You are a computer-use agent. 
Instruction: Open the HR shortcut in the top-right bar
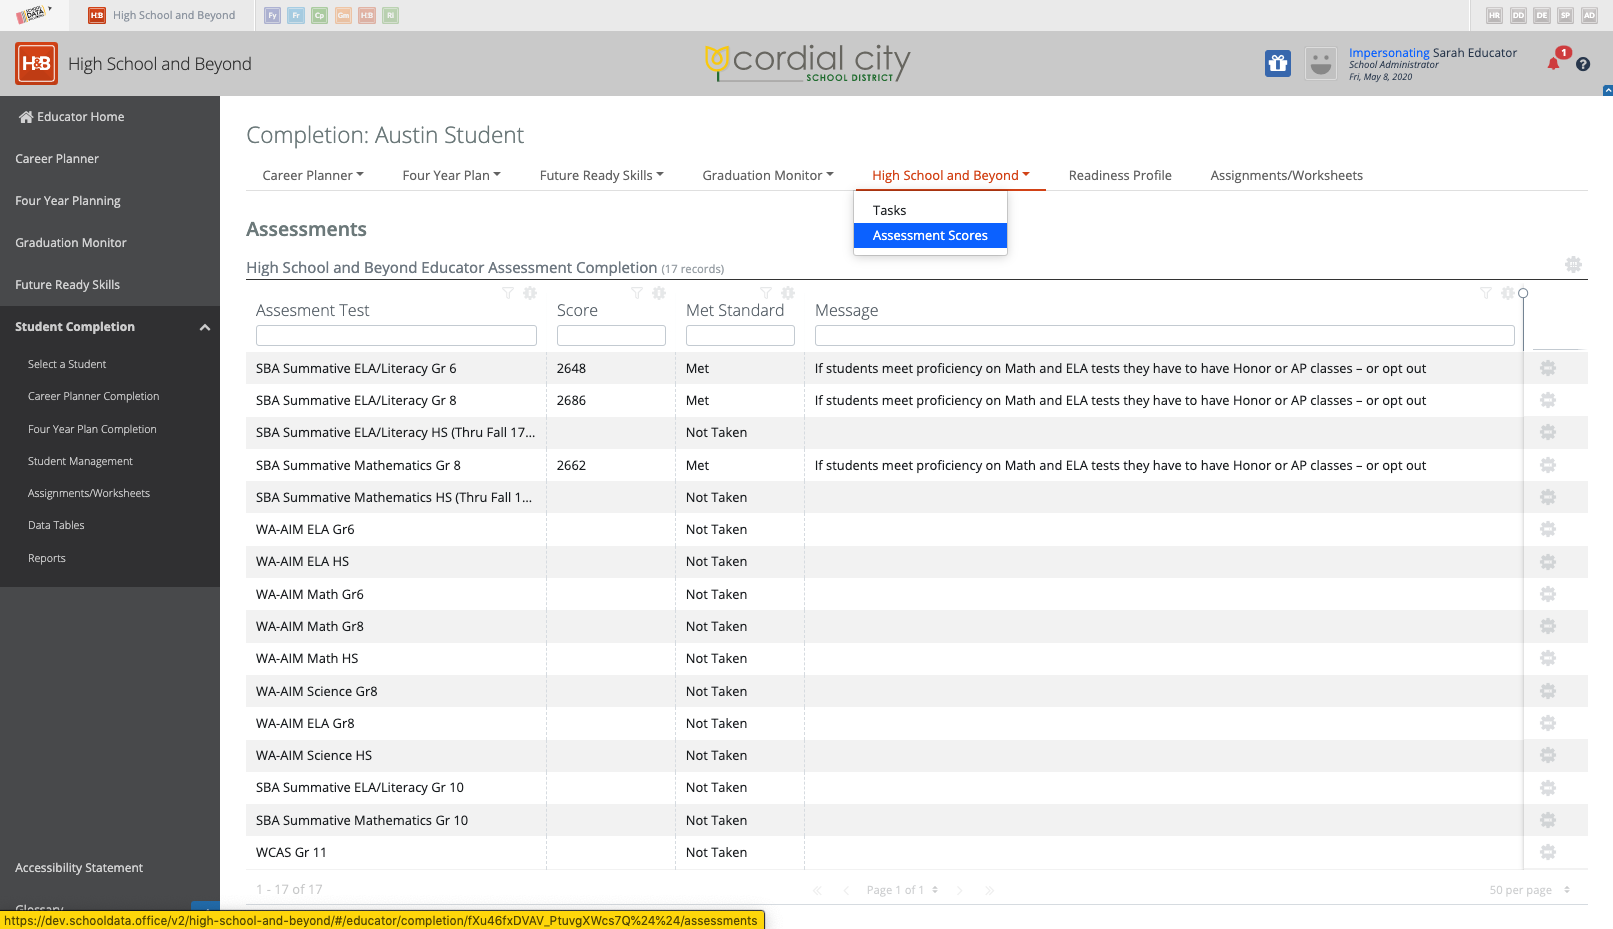(1494, 15)
